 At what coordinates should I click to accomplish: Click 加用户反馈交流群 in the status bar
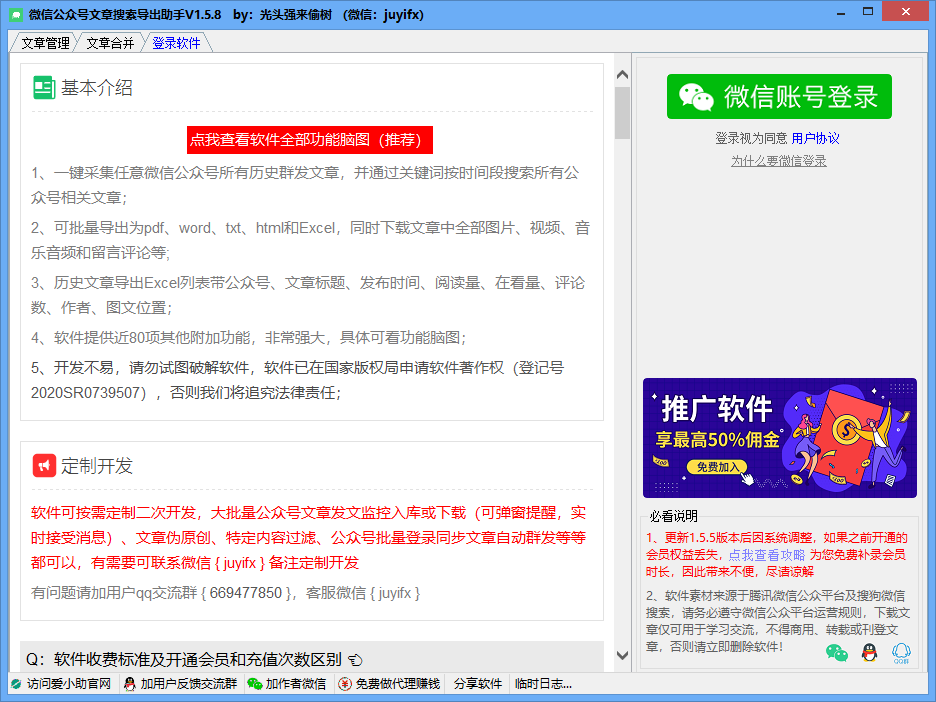tap(180, 683)
